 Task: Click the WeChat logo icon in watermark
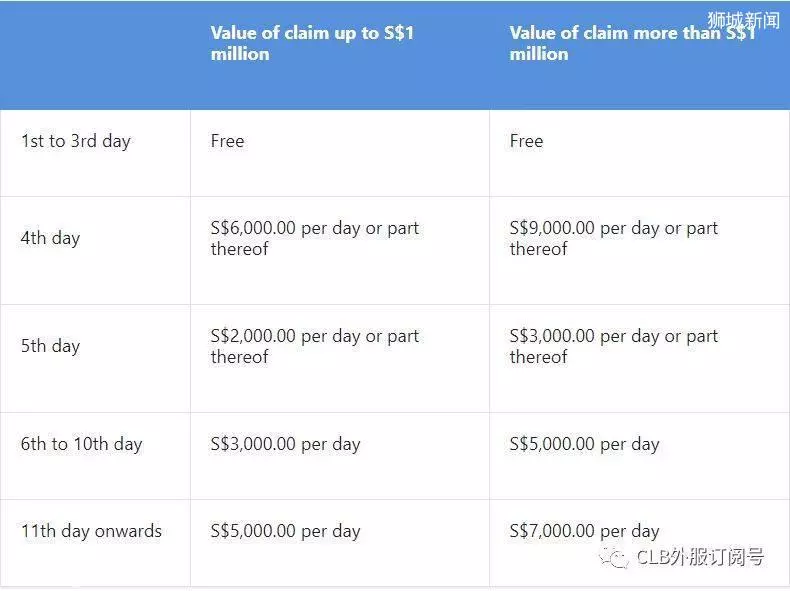pos(613,558)
